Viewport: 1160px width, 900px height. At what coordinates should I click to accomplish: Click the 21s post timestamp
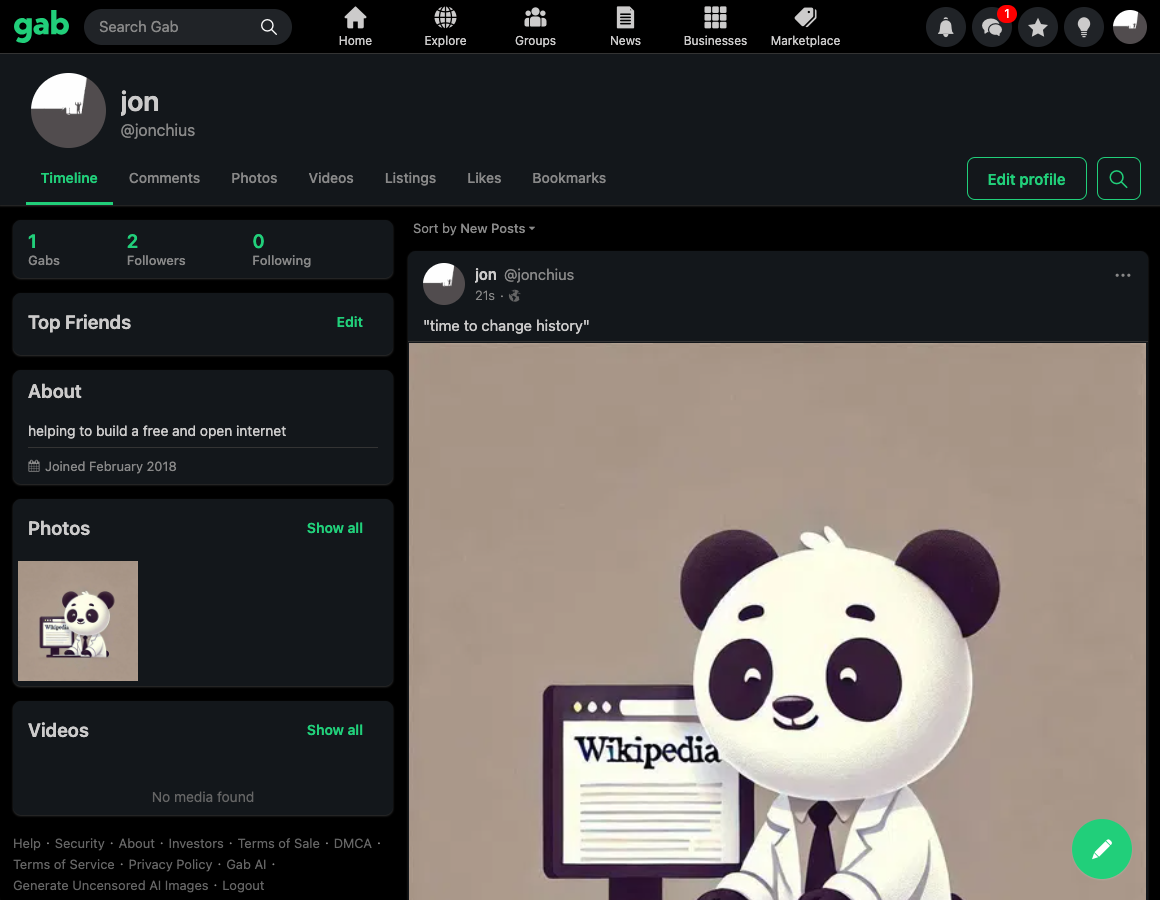(485, 296)
